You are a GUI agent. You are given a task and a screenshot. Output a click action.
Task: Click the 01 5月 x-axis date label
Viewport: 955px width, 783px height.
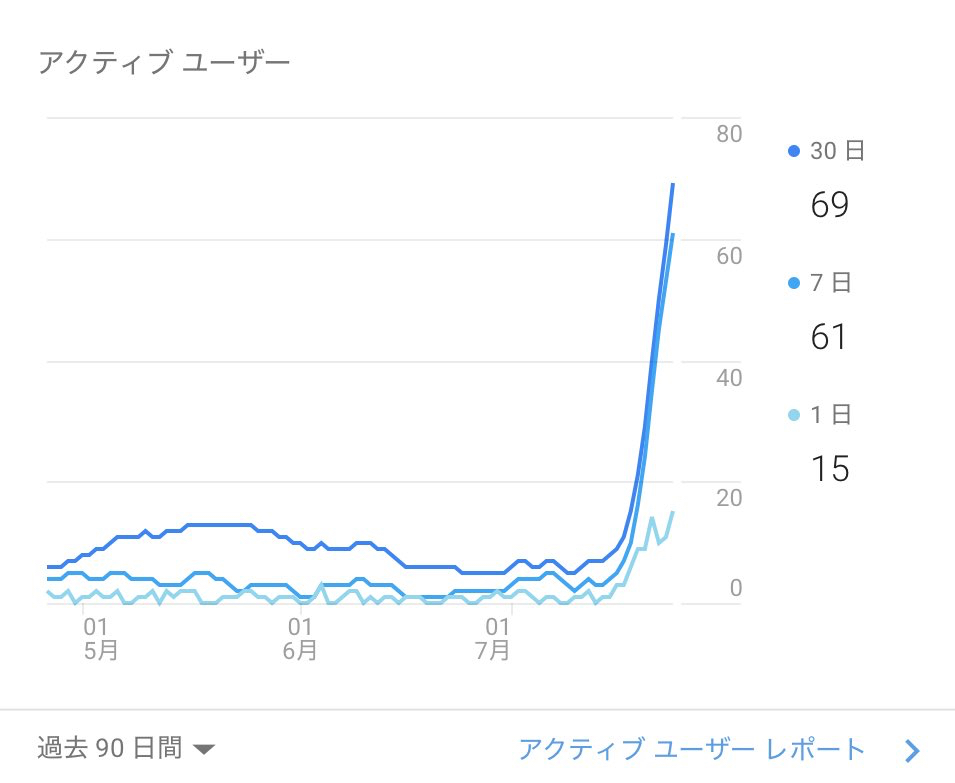[99, 639]
